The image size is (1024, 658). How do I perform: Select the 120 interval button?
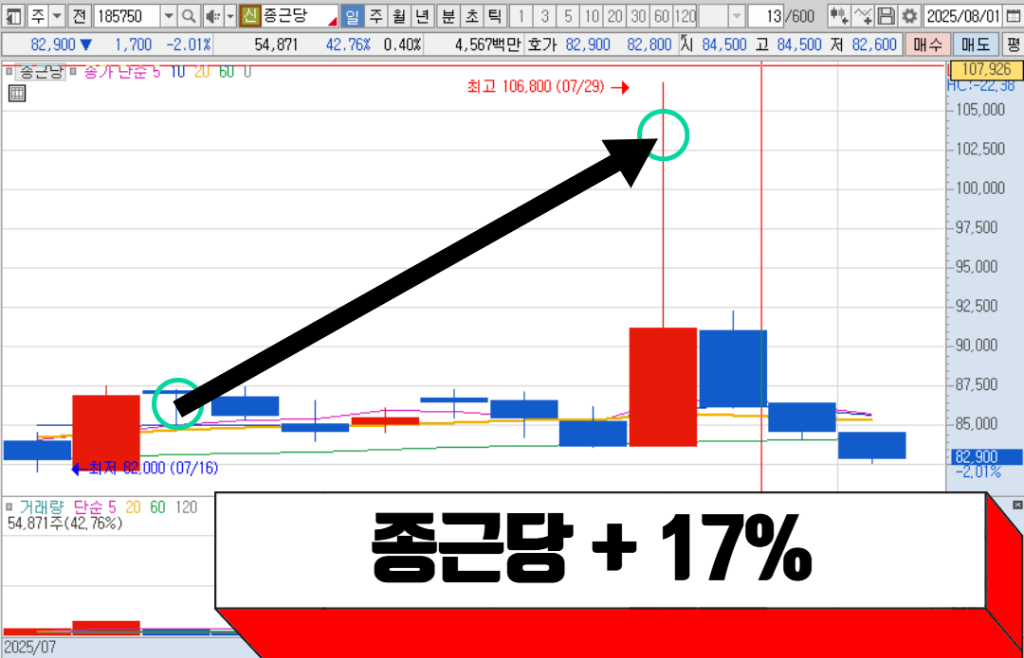[x=684, y=16]
